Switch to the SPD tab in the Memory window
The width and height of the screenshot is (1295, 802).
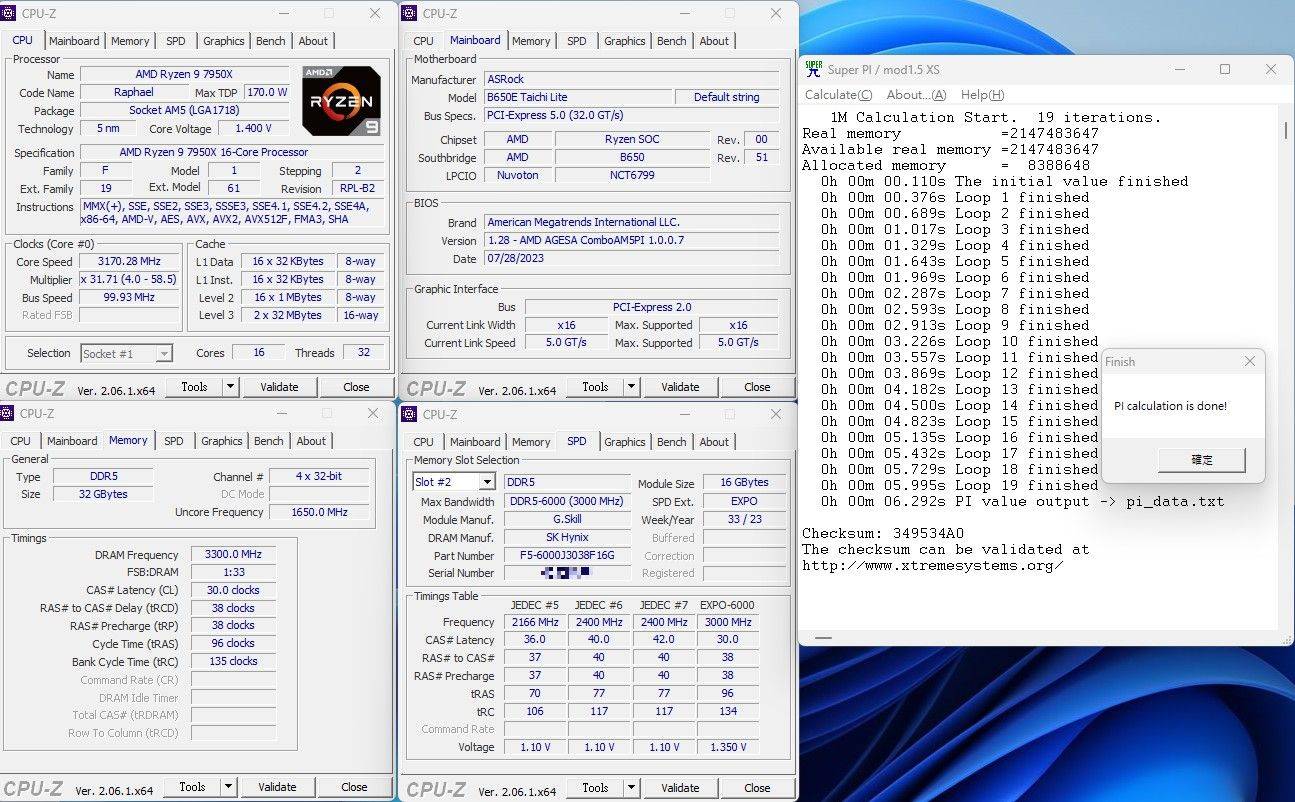pos(175,441)
